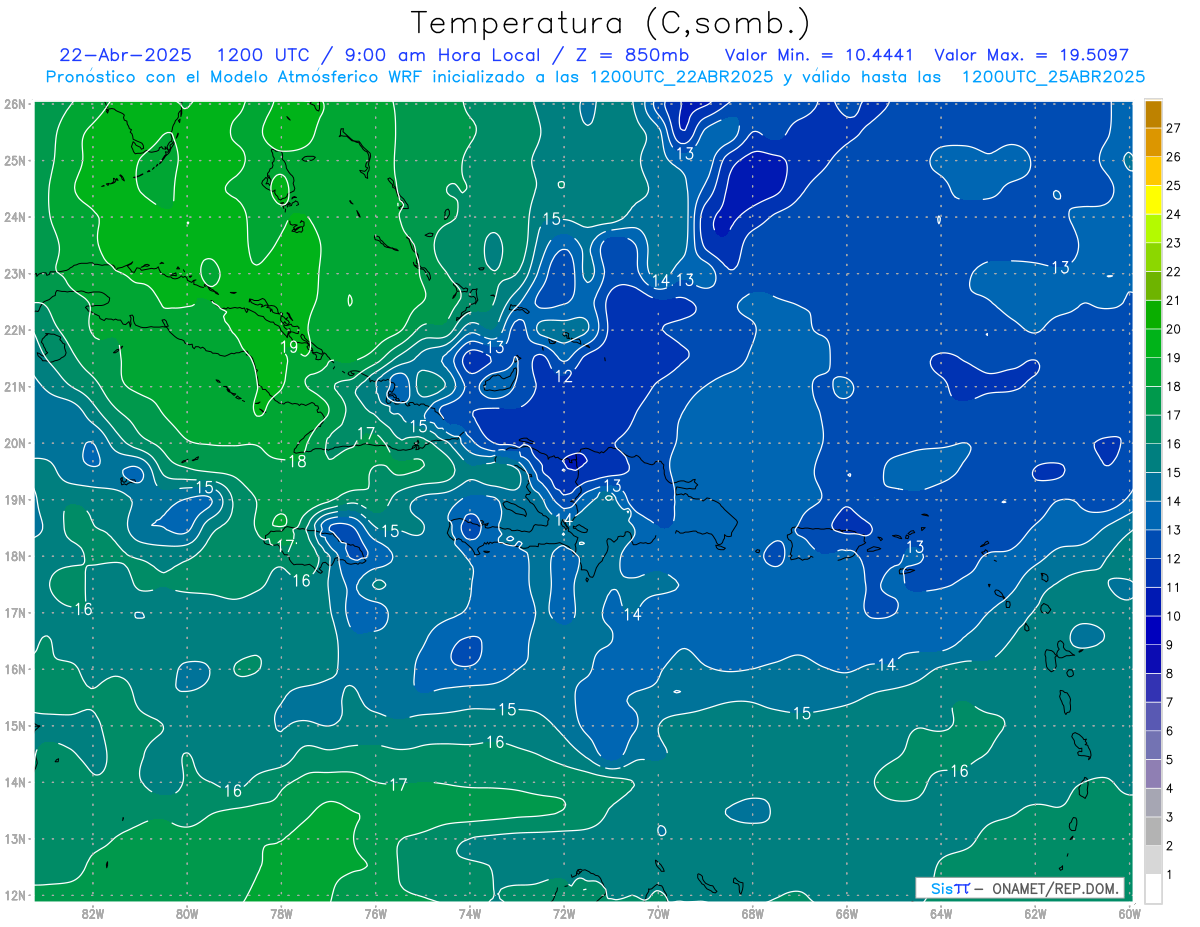The width and height of the screenshot is (1200, 927).
Task: Click the color scale label "27"
Action: [1173, 128]
